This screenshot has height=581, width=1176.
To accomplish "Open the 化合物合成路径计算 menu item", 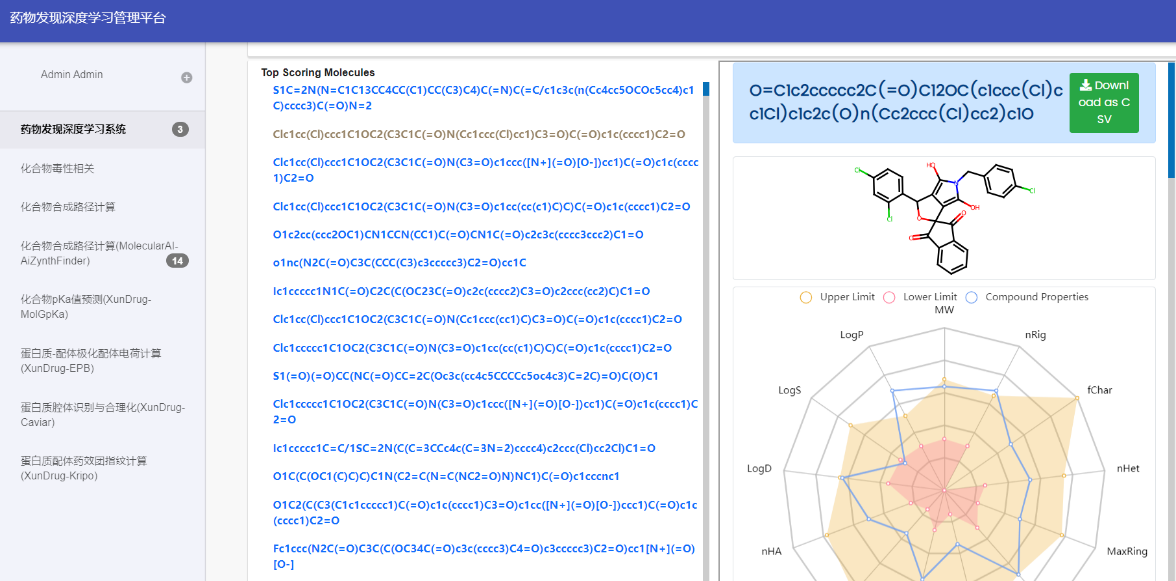I will (x=68, y=207).
